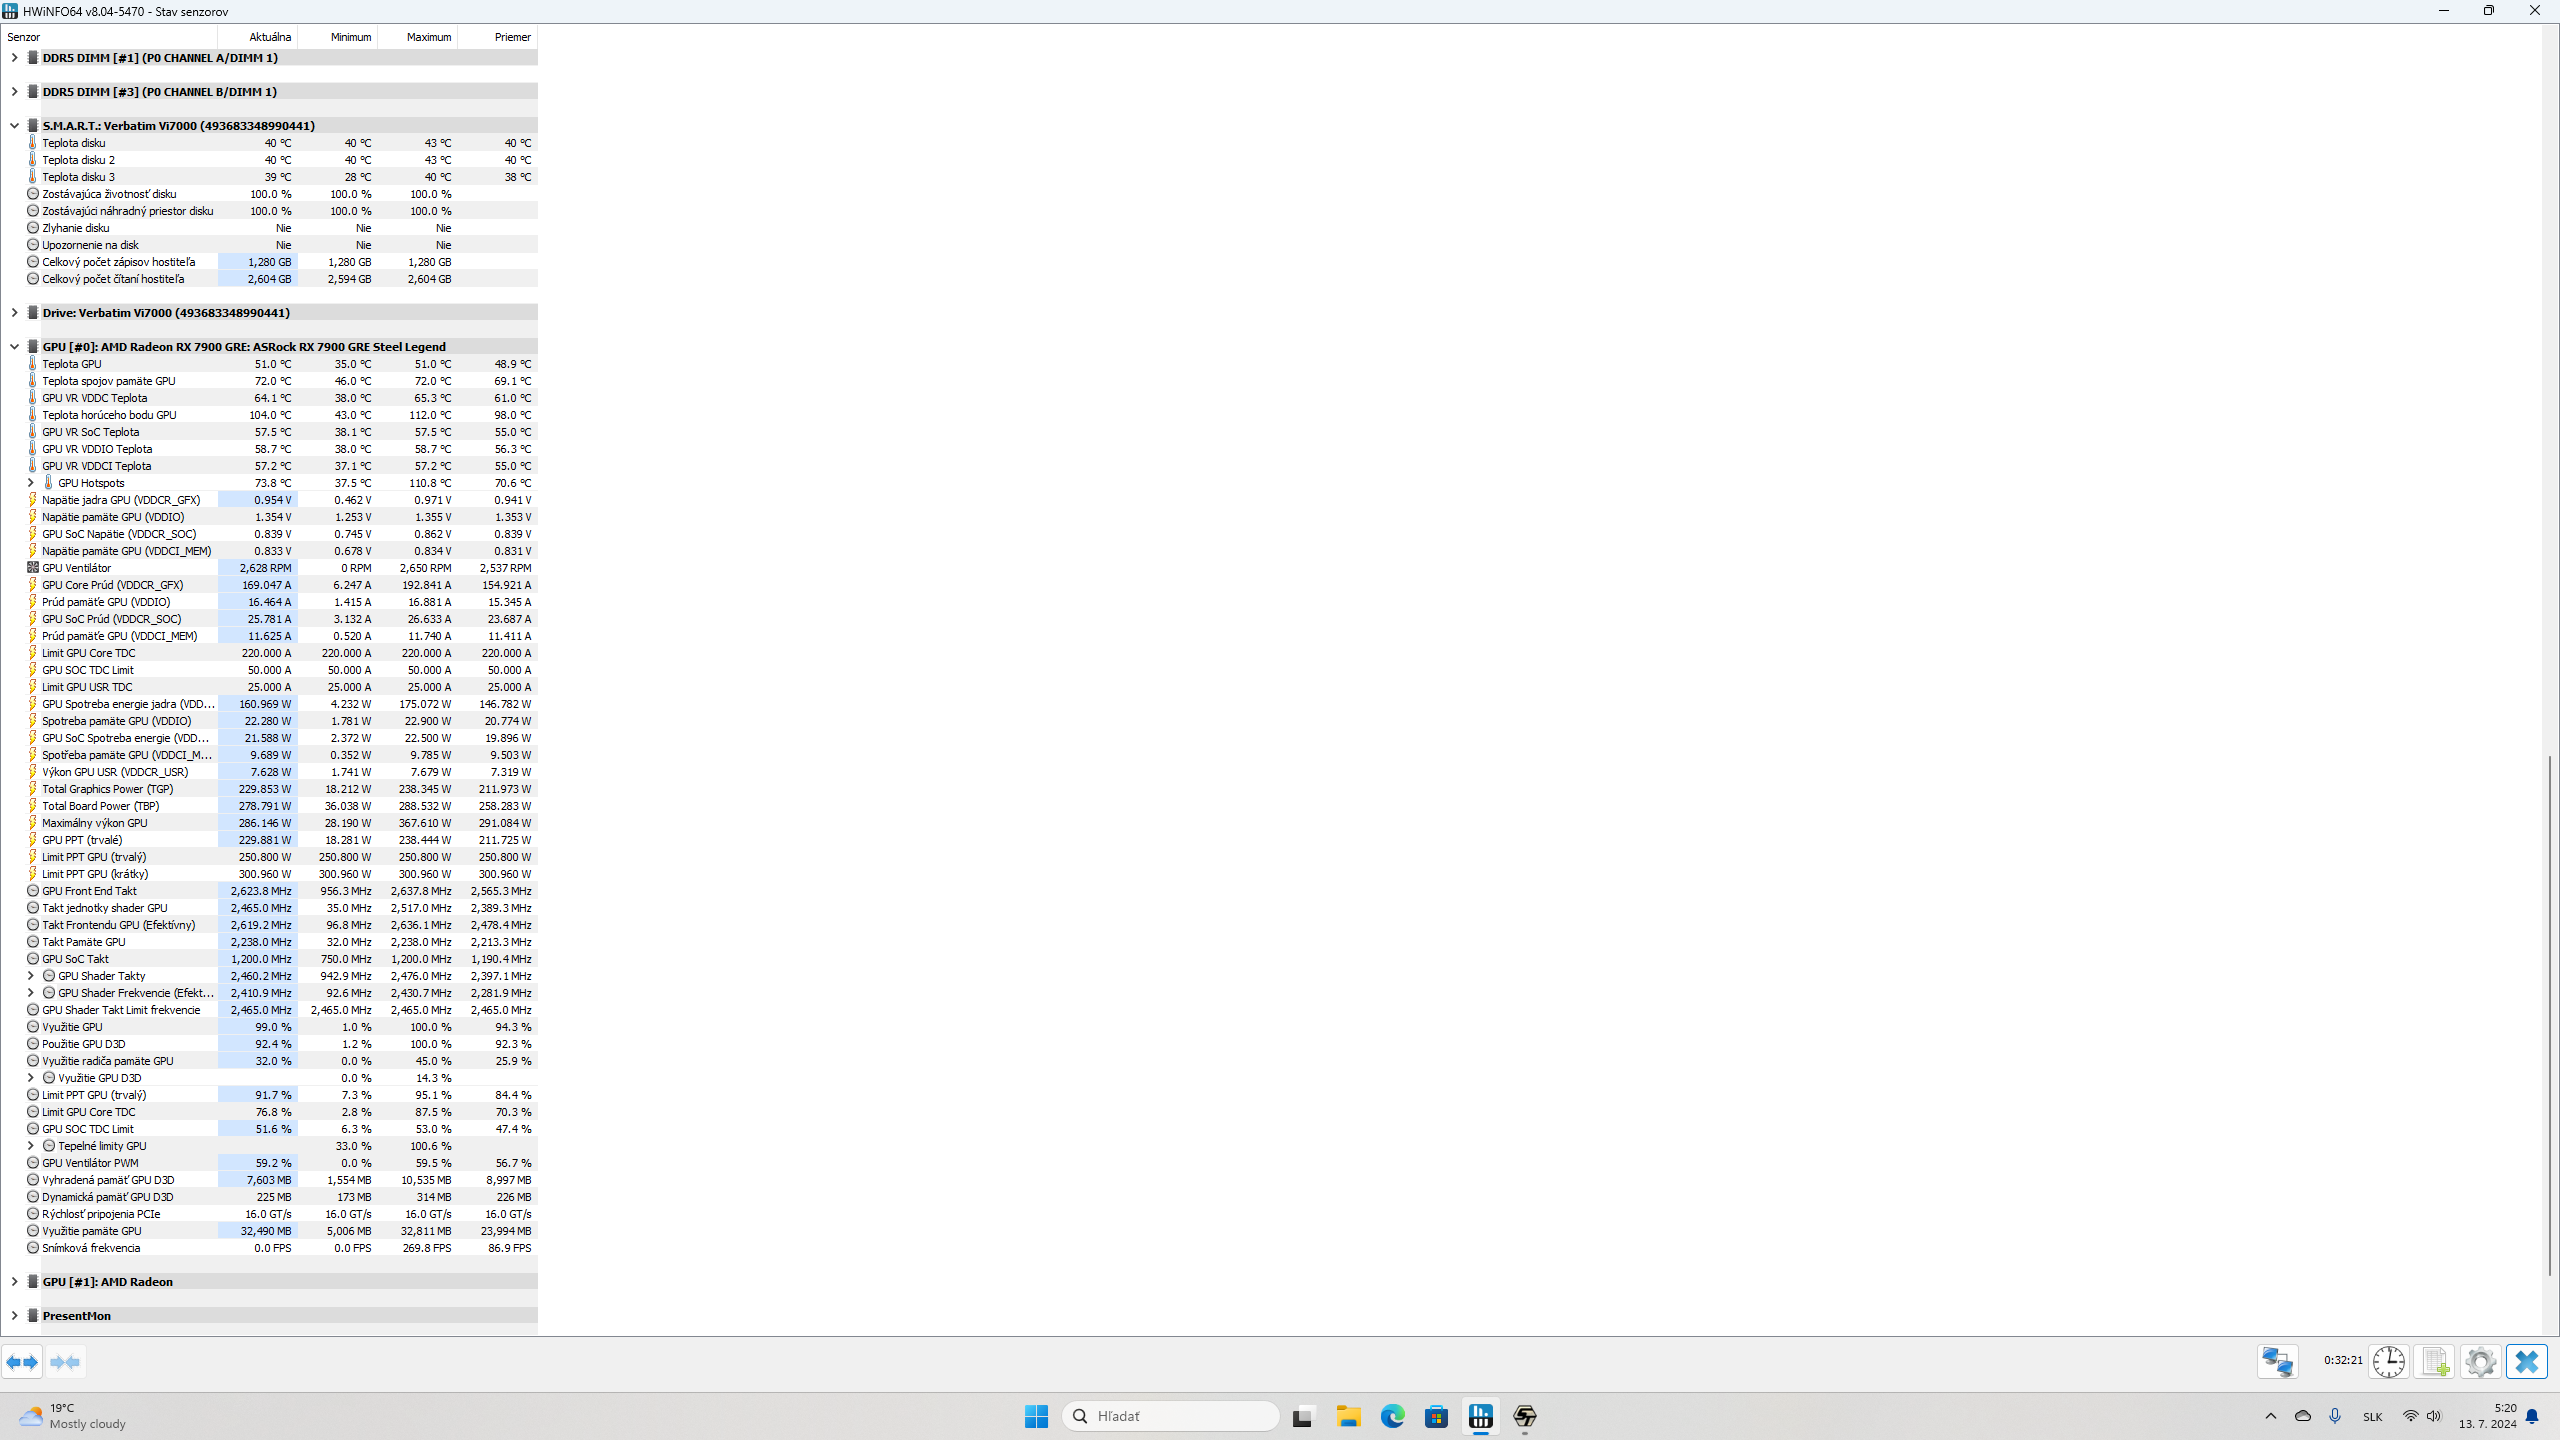Select the Teplota horúceho bodu GPU row
Viewport: 2560px width, 1440px height.
109,415
